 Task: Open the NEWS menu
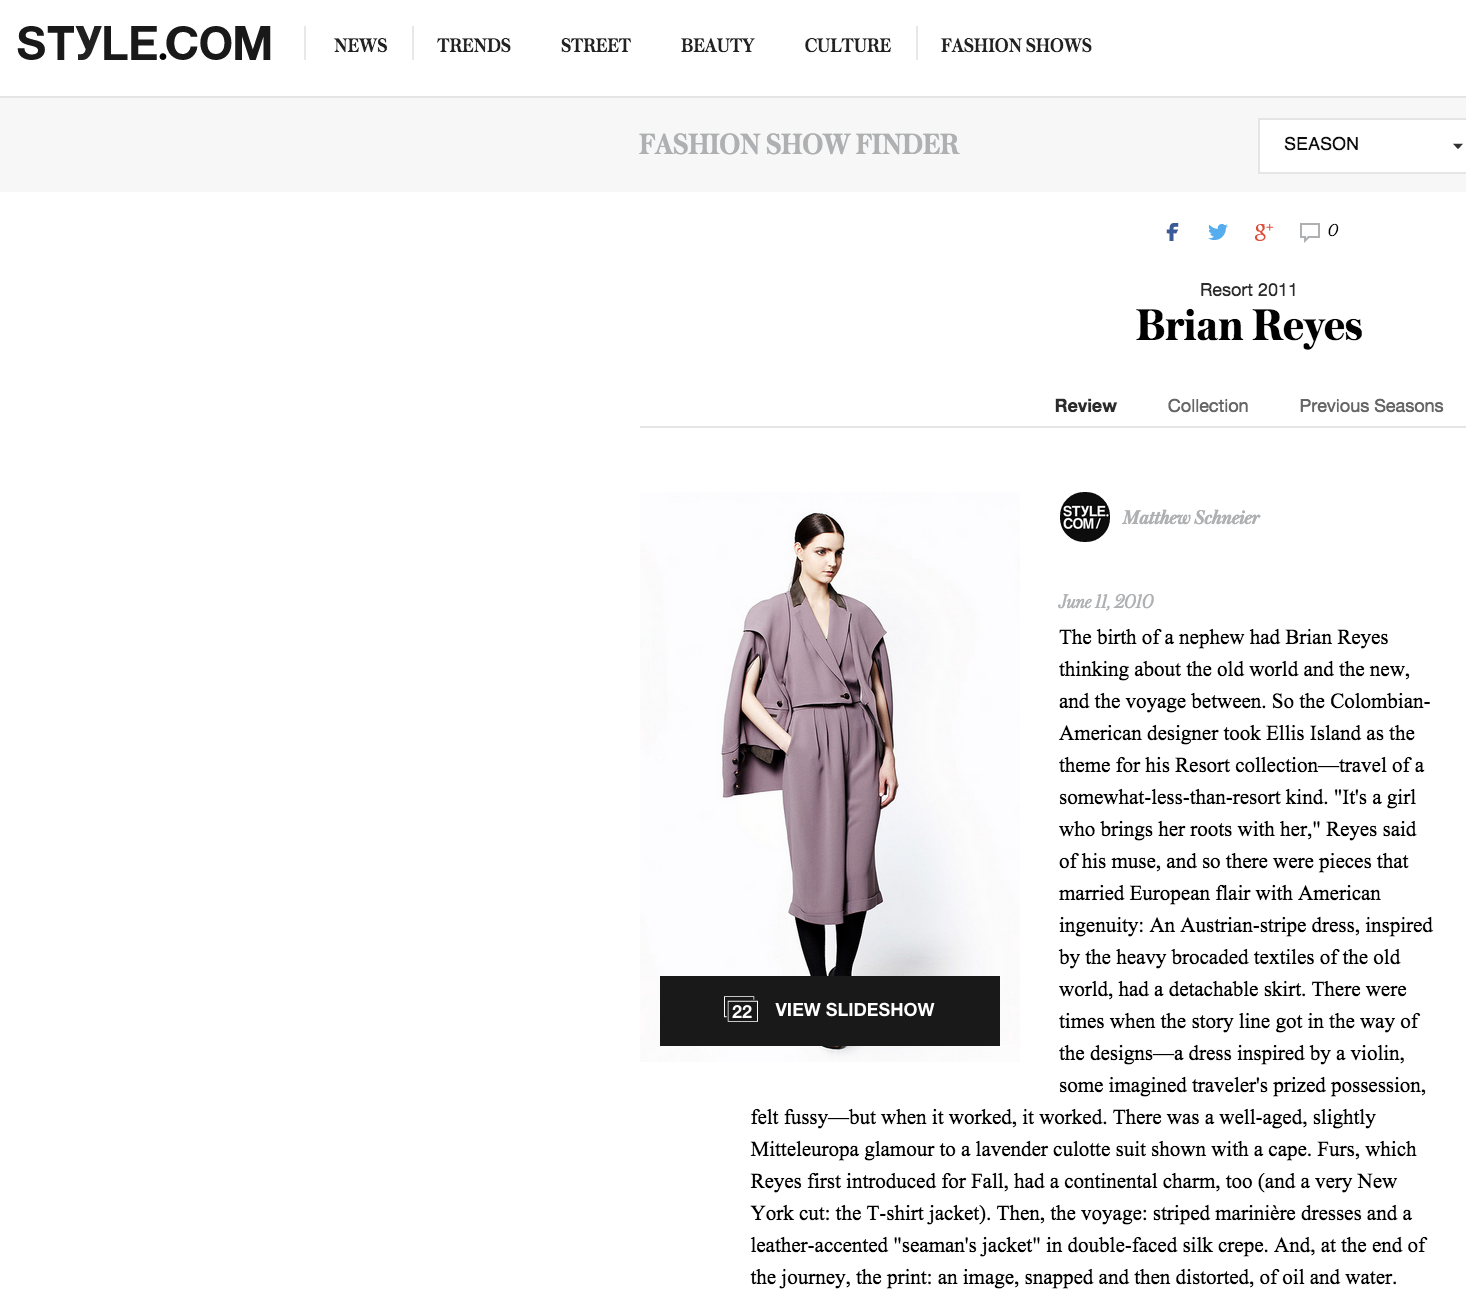click(360, 45)
